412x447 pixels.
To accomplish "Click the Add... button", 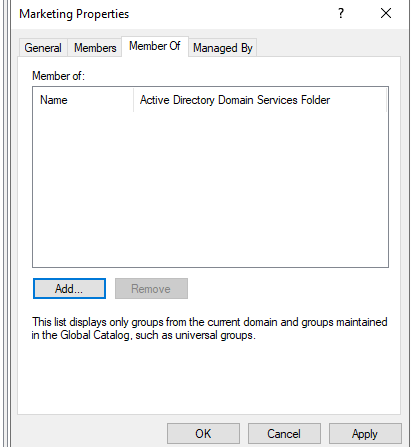I will pos(69,289).
